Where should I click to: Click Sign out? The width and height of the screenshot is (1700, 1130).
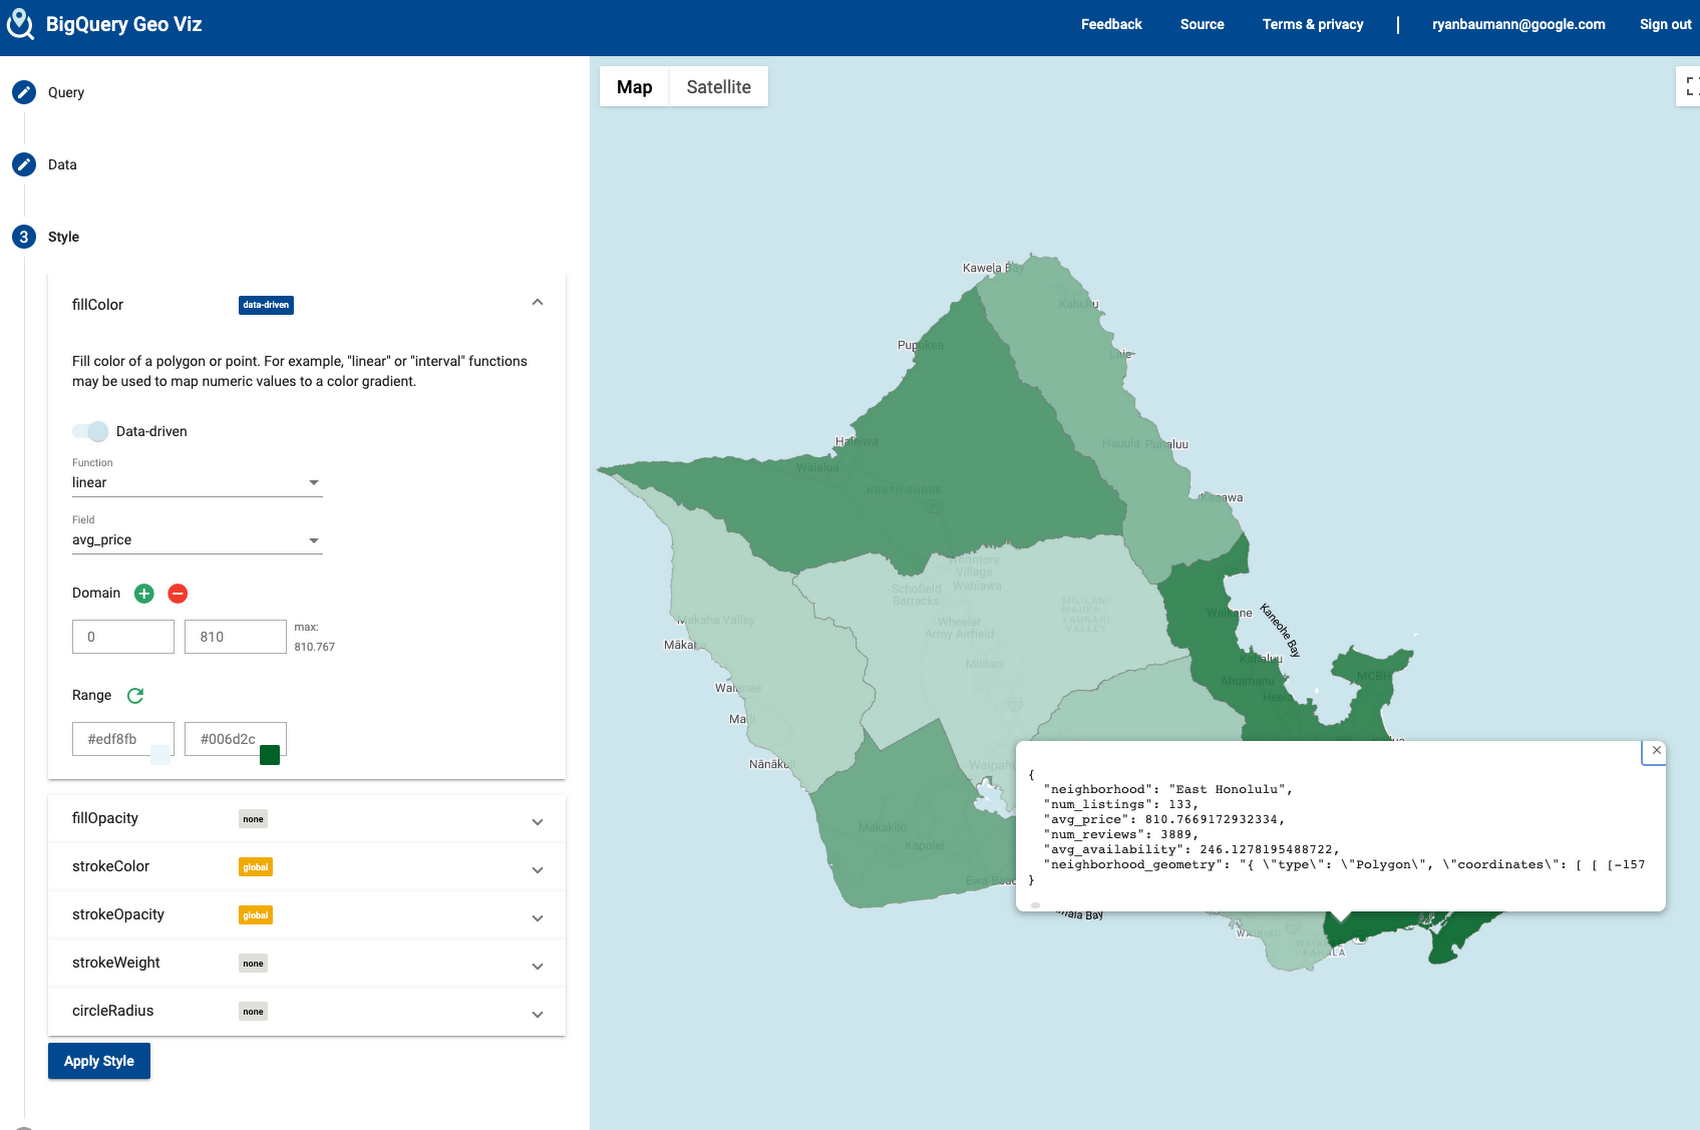[x=1665, y=24]
